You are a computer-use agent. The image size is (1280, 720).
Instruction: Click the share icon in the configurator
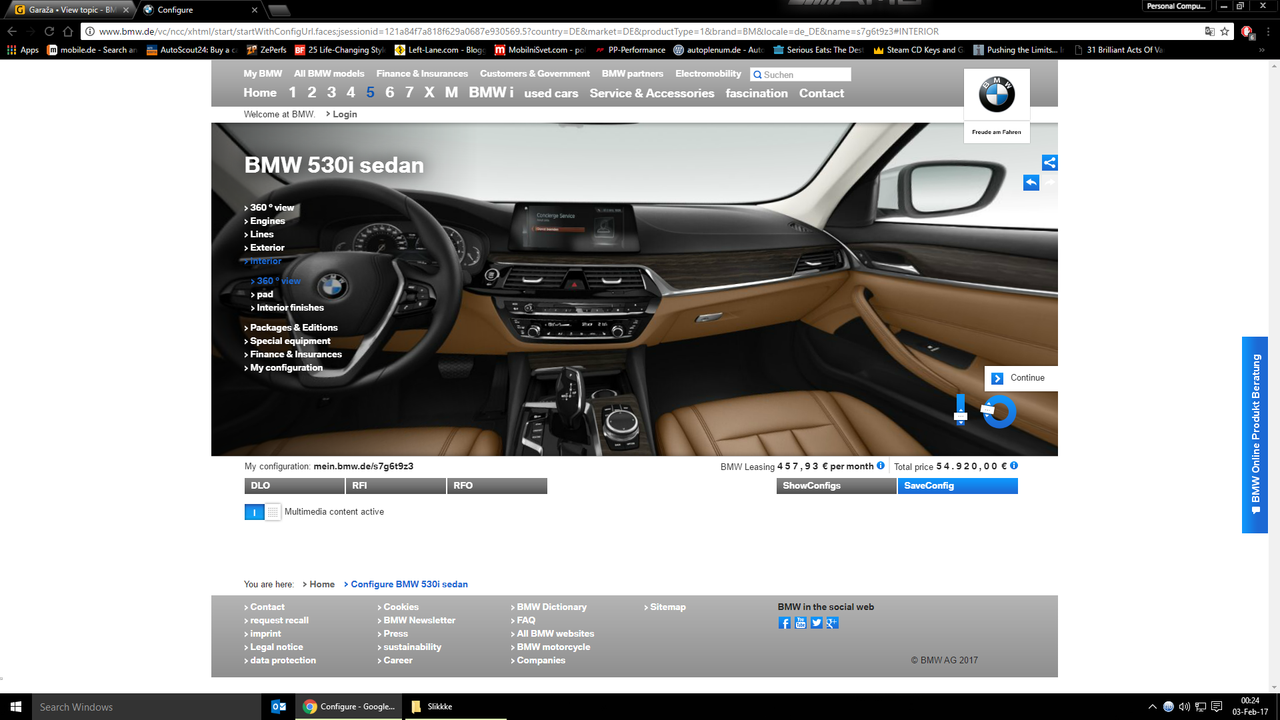(x=1049, y=161)
